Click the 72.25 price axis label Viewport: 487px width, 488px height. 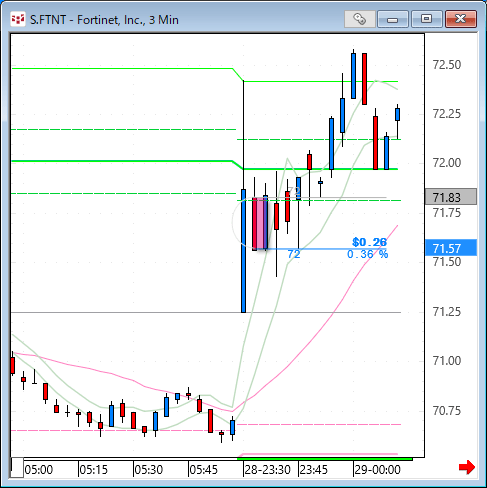[447, 114]
